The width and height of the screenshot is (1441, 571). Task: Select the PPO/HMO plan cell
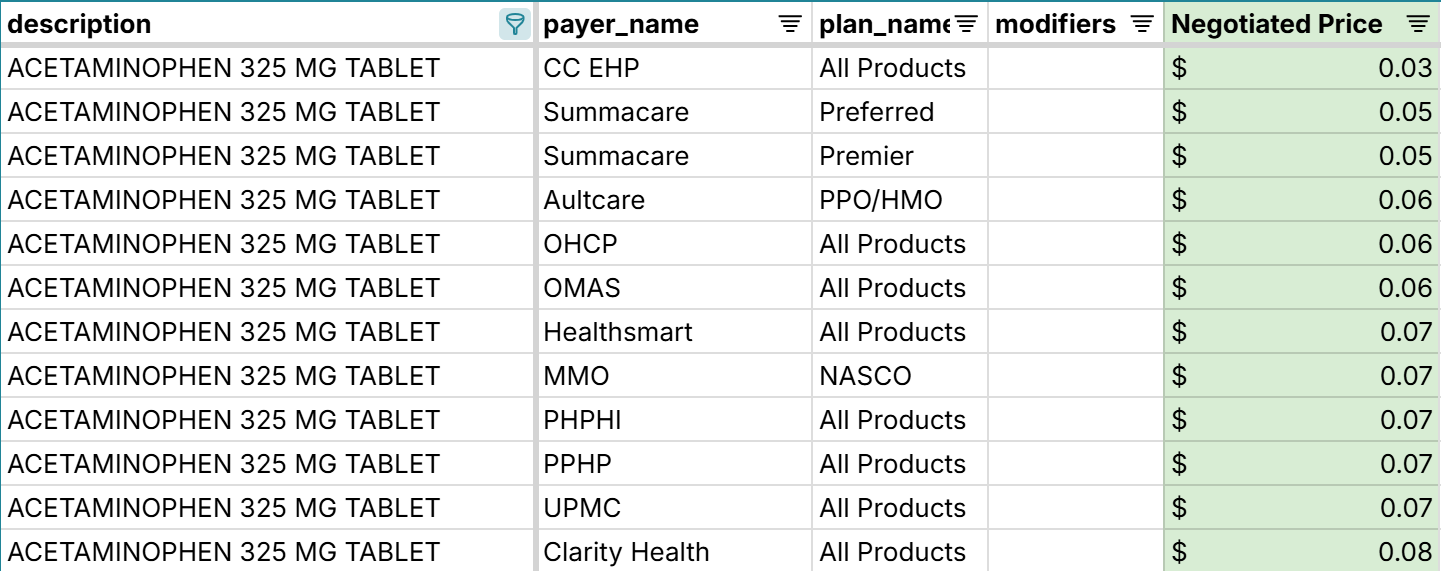881,200
